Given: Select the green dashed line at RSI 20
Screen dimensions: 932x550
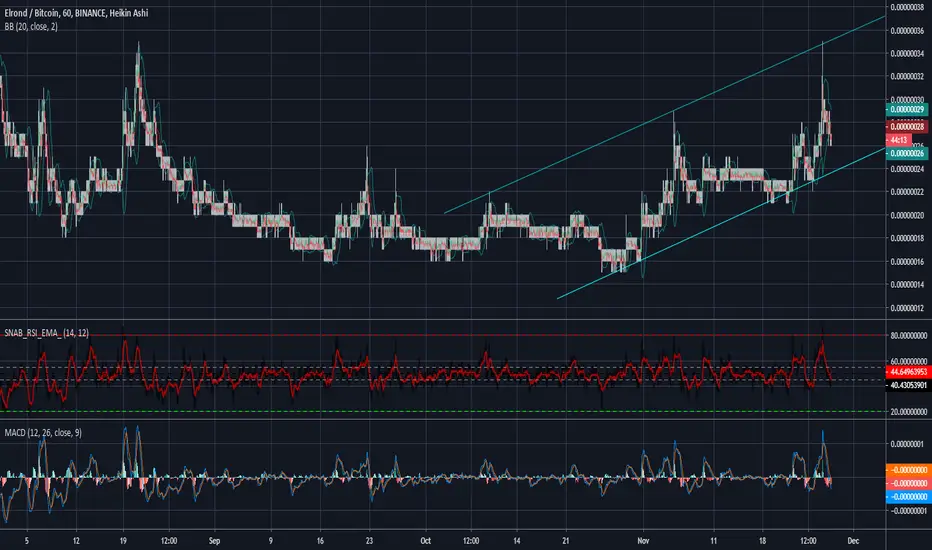Looking at the screenshot, I should click(443, 411).
